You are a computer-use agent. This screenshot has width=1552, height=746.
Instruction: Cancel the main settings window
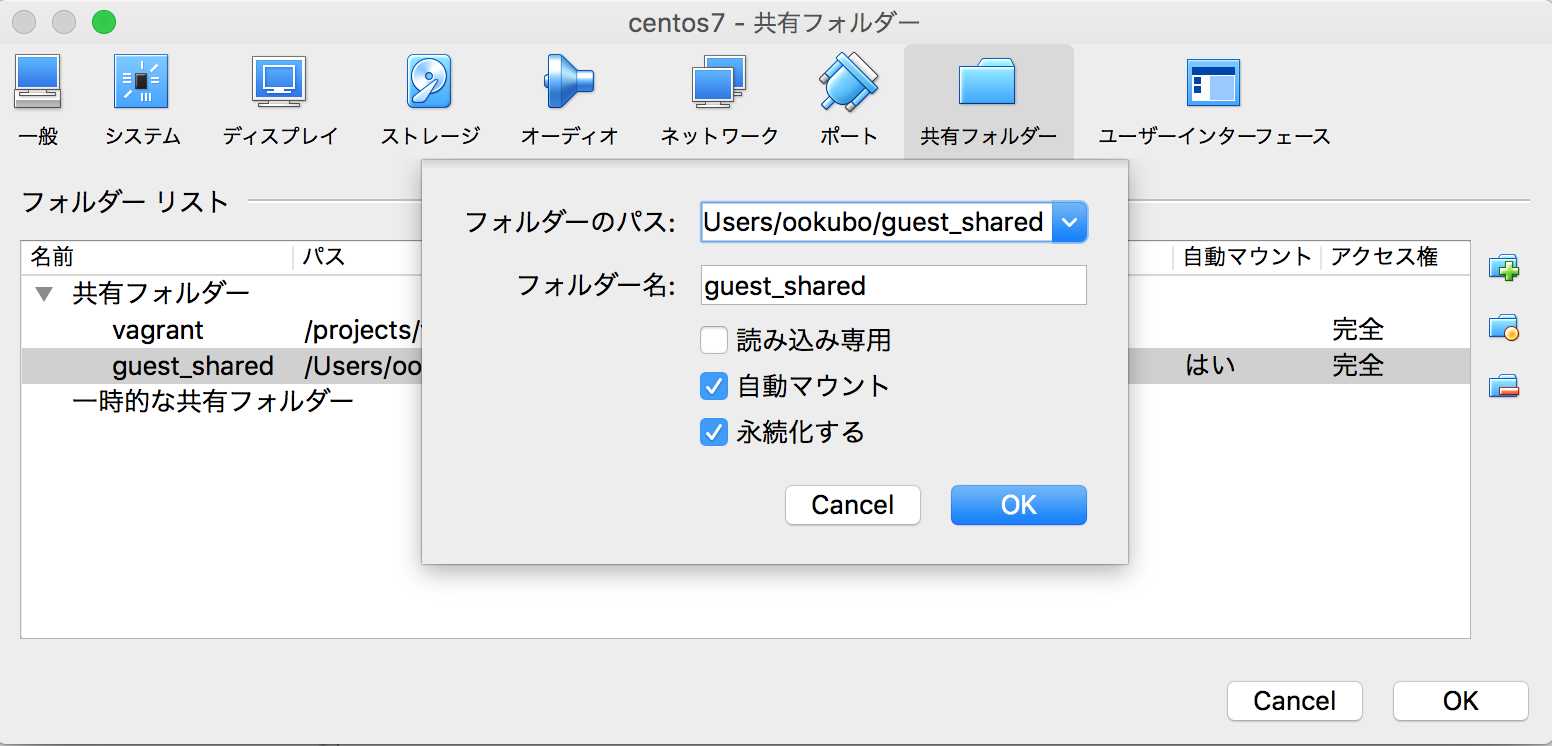[x=1294, y=701]
